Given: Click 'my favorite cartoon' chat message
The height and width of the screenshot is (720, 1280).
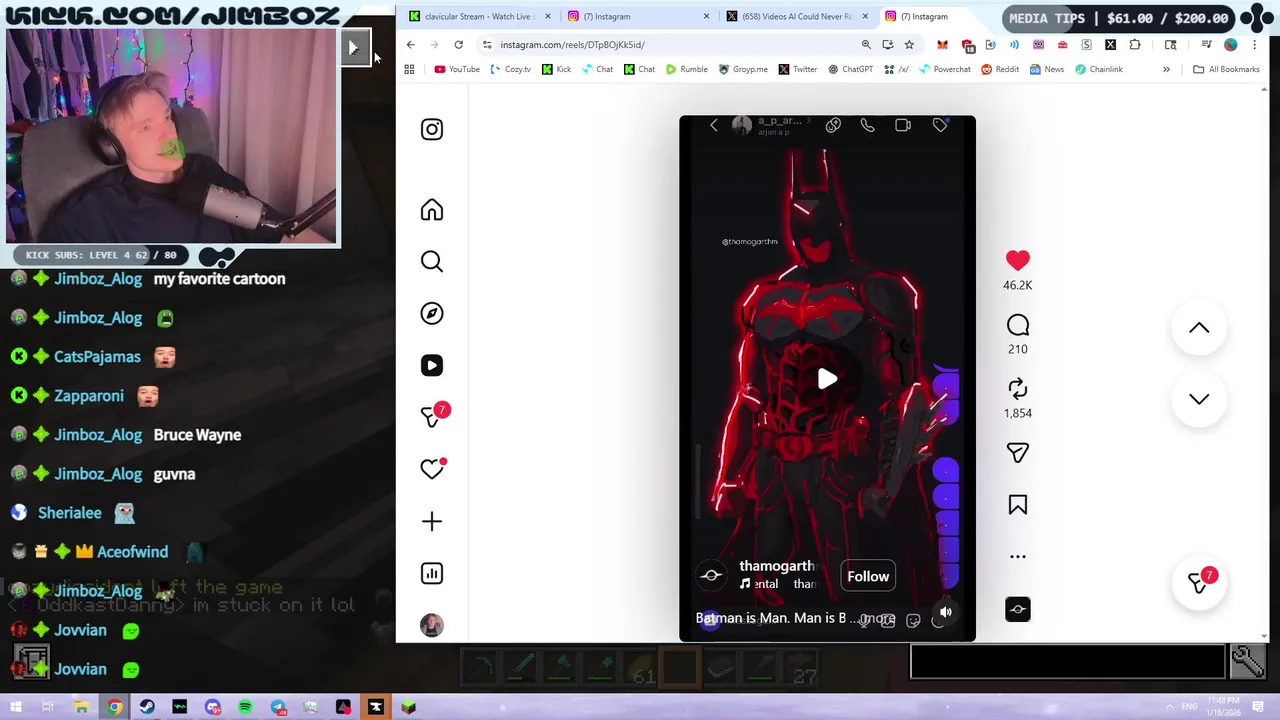Looking at the screenshot, I should point(219,279).
